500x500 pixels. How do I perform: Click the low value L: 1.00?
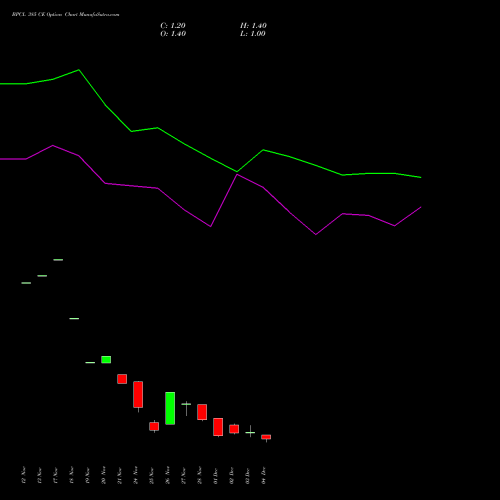pos(253,34)
